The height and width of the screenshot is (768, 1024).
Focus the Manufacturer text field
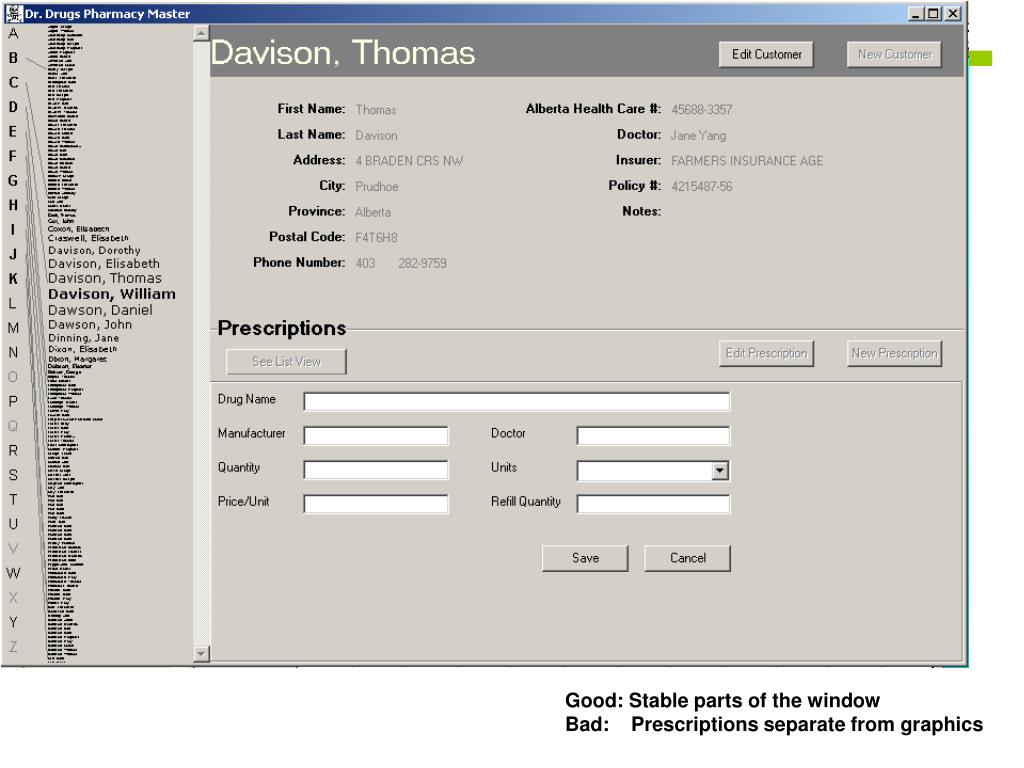tap(376, 436)
